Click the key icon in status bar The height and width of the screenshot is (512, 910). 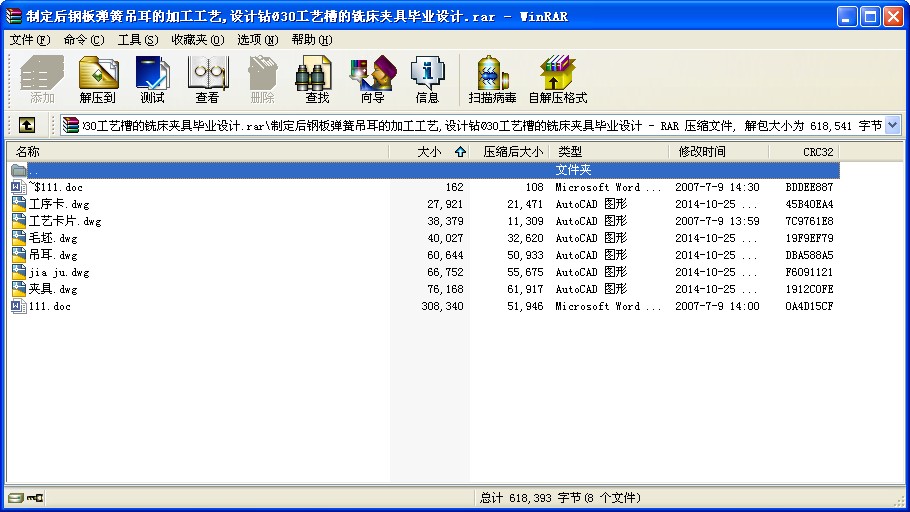35,497
